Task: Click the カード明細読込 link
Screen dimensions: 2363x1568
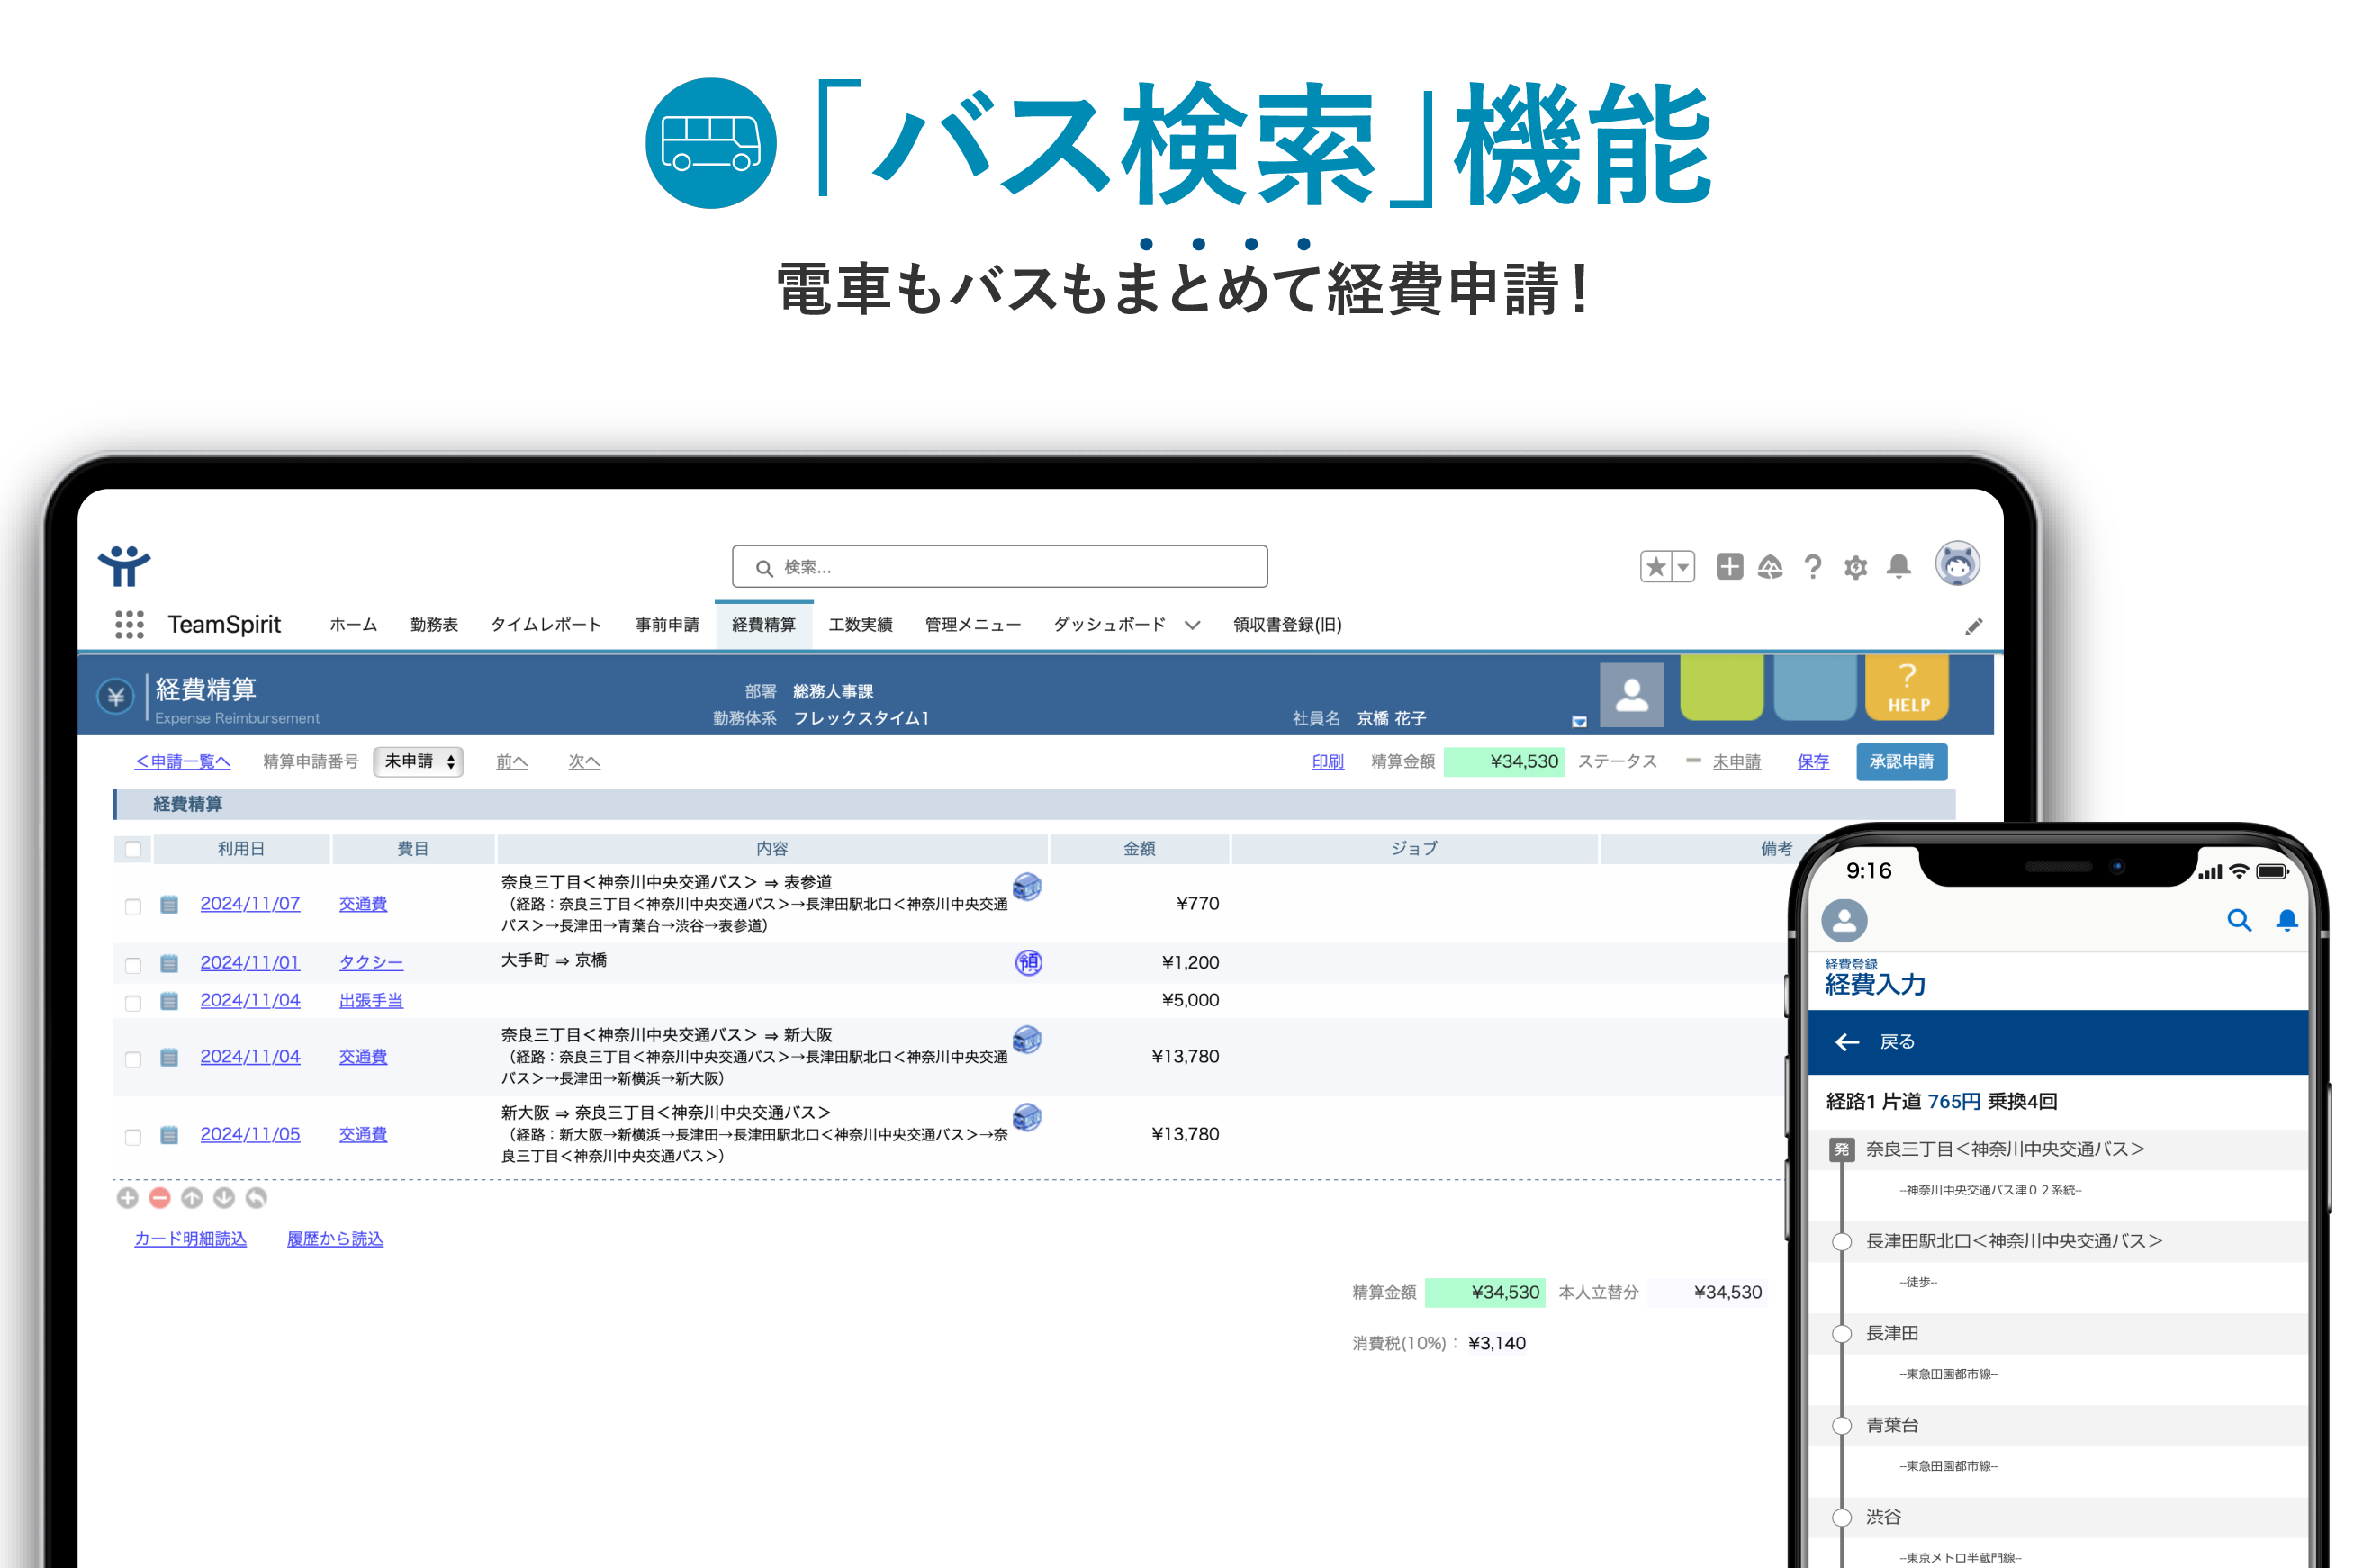Action: tap(190, 1239)
